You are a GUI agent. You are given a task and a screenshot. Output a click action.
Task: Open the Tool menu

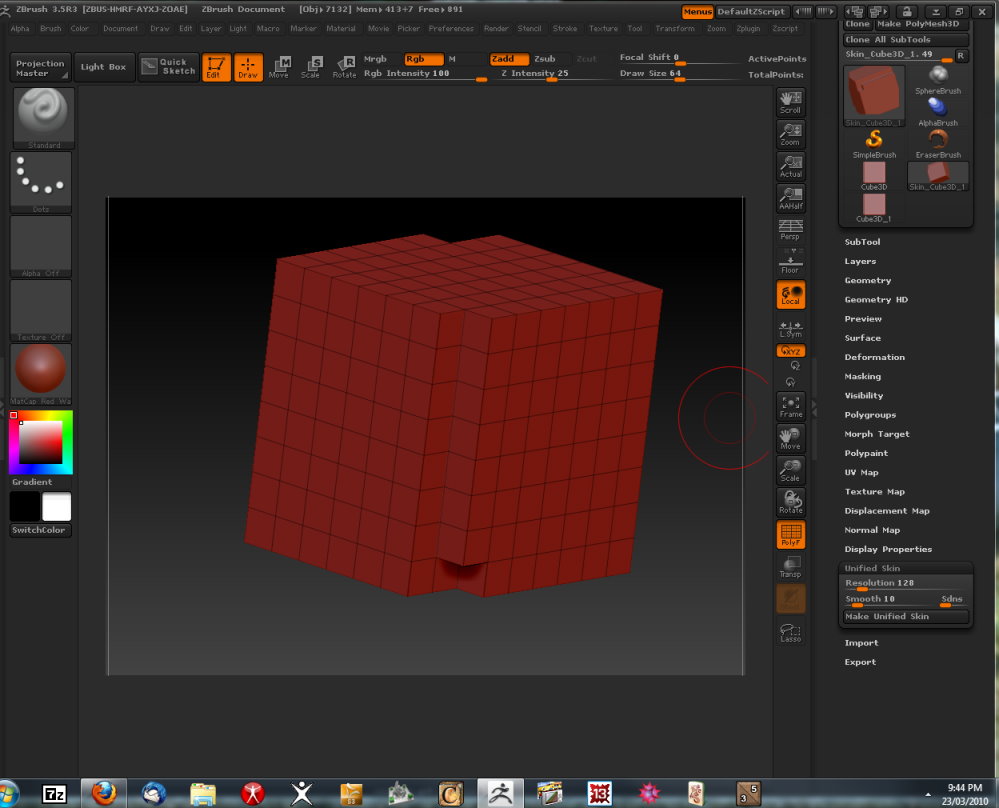(634, 28)
